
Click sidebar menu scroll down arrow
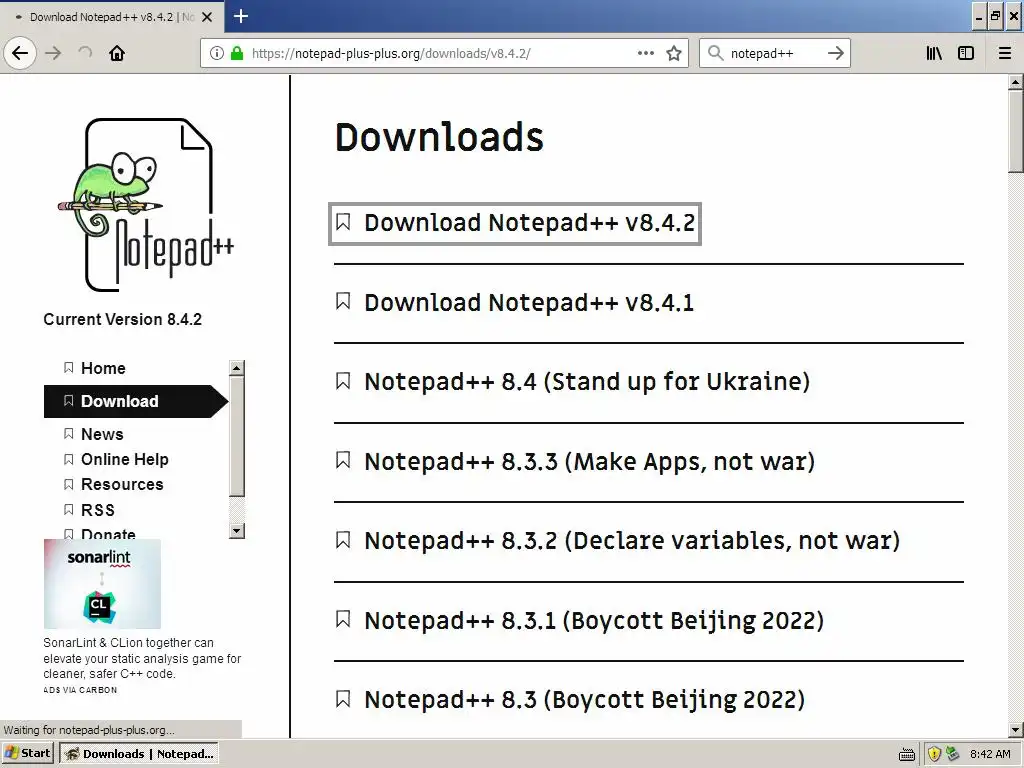tap(236, 530)
